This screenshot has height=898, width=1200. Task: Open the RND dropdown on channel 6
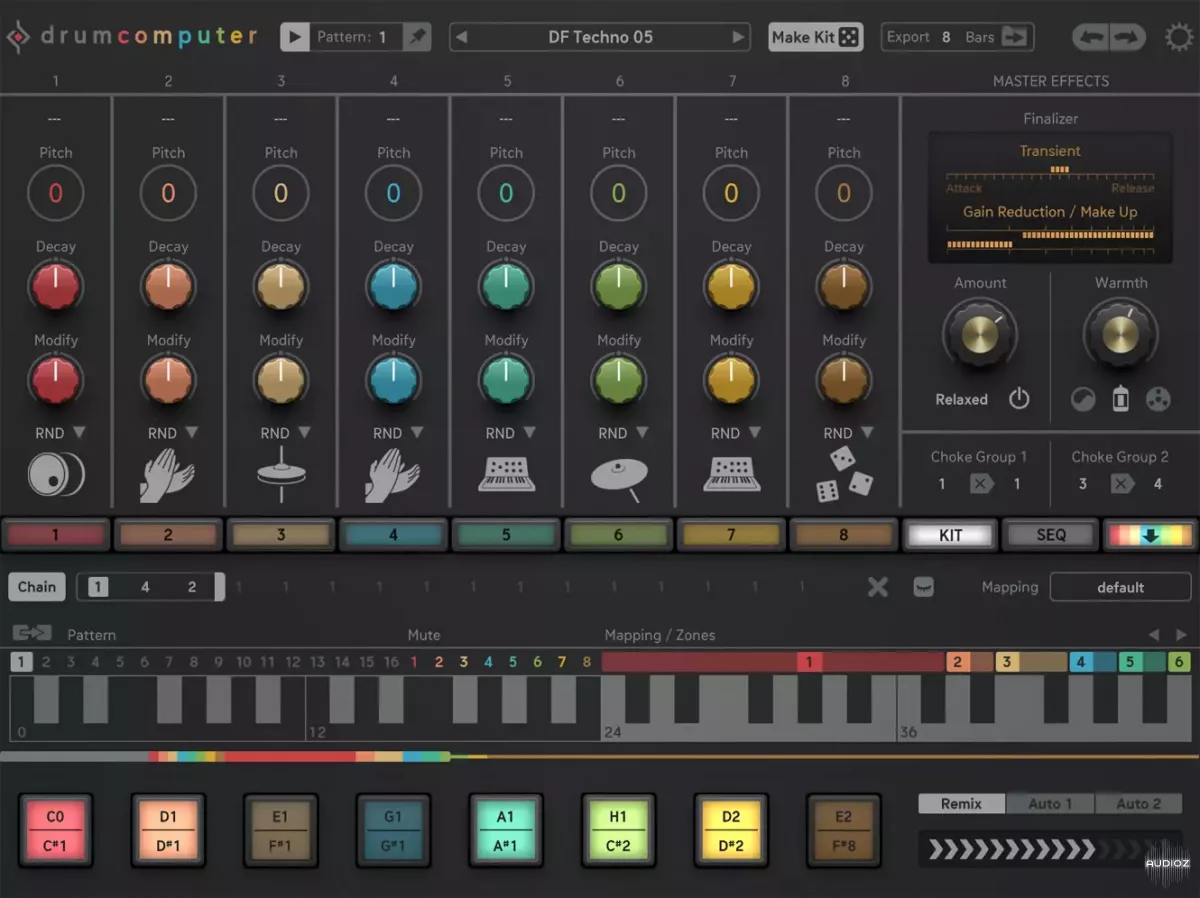point(625,433)
